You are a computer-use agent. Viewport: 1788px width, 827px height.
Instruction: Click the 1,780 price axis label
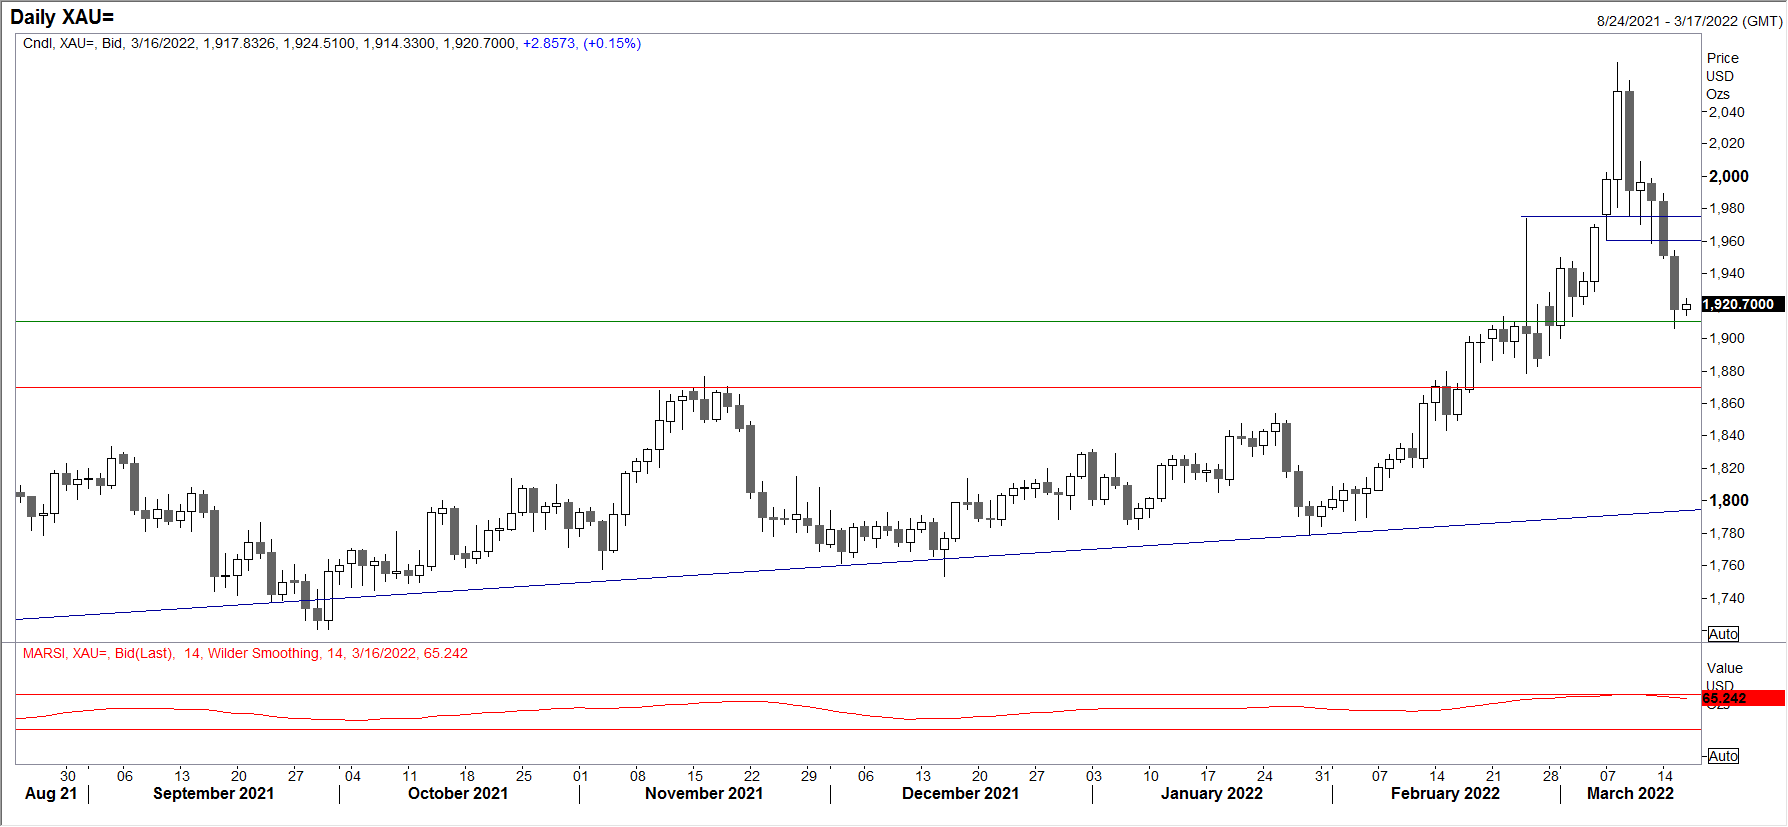pos(1727,533)
